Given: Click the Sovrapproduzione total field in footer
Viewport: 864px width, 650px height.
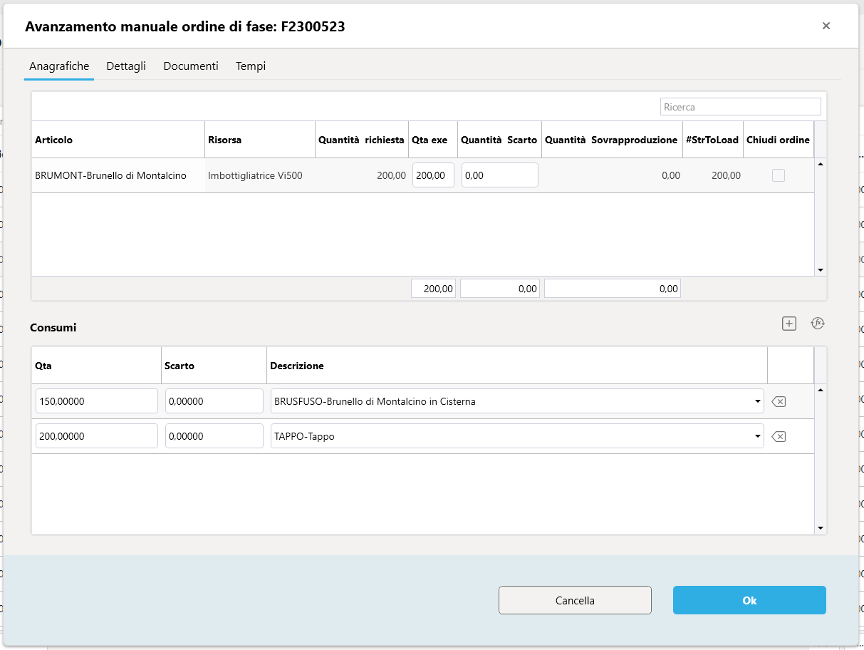Looking at the screenshot, I should click(x=612, y=289).
